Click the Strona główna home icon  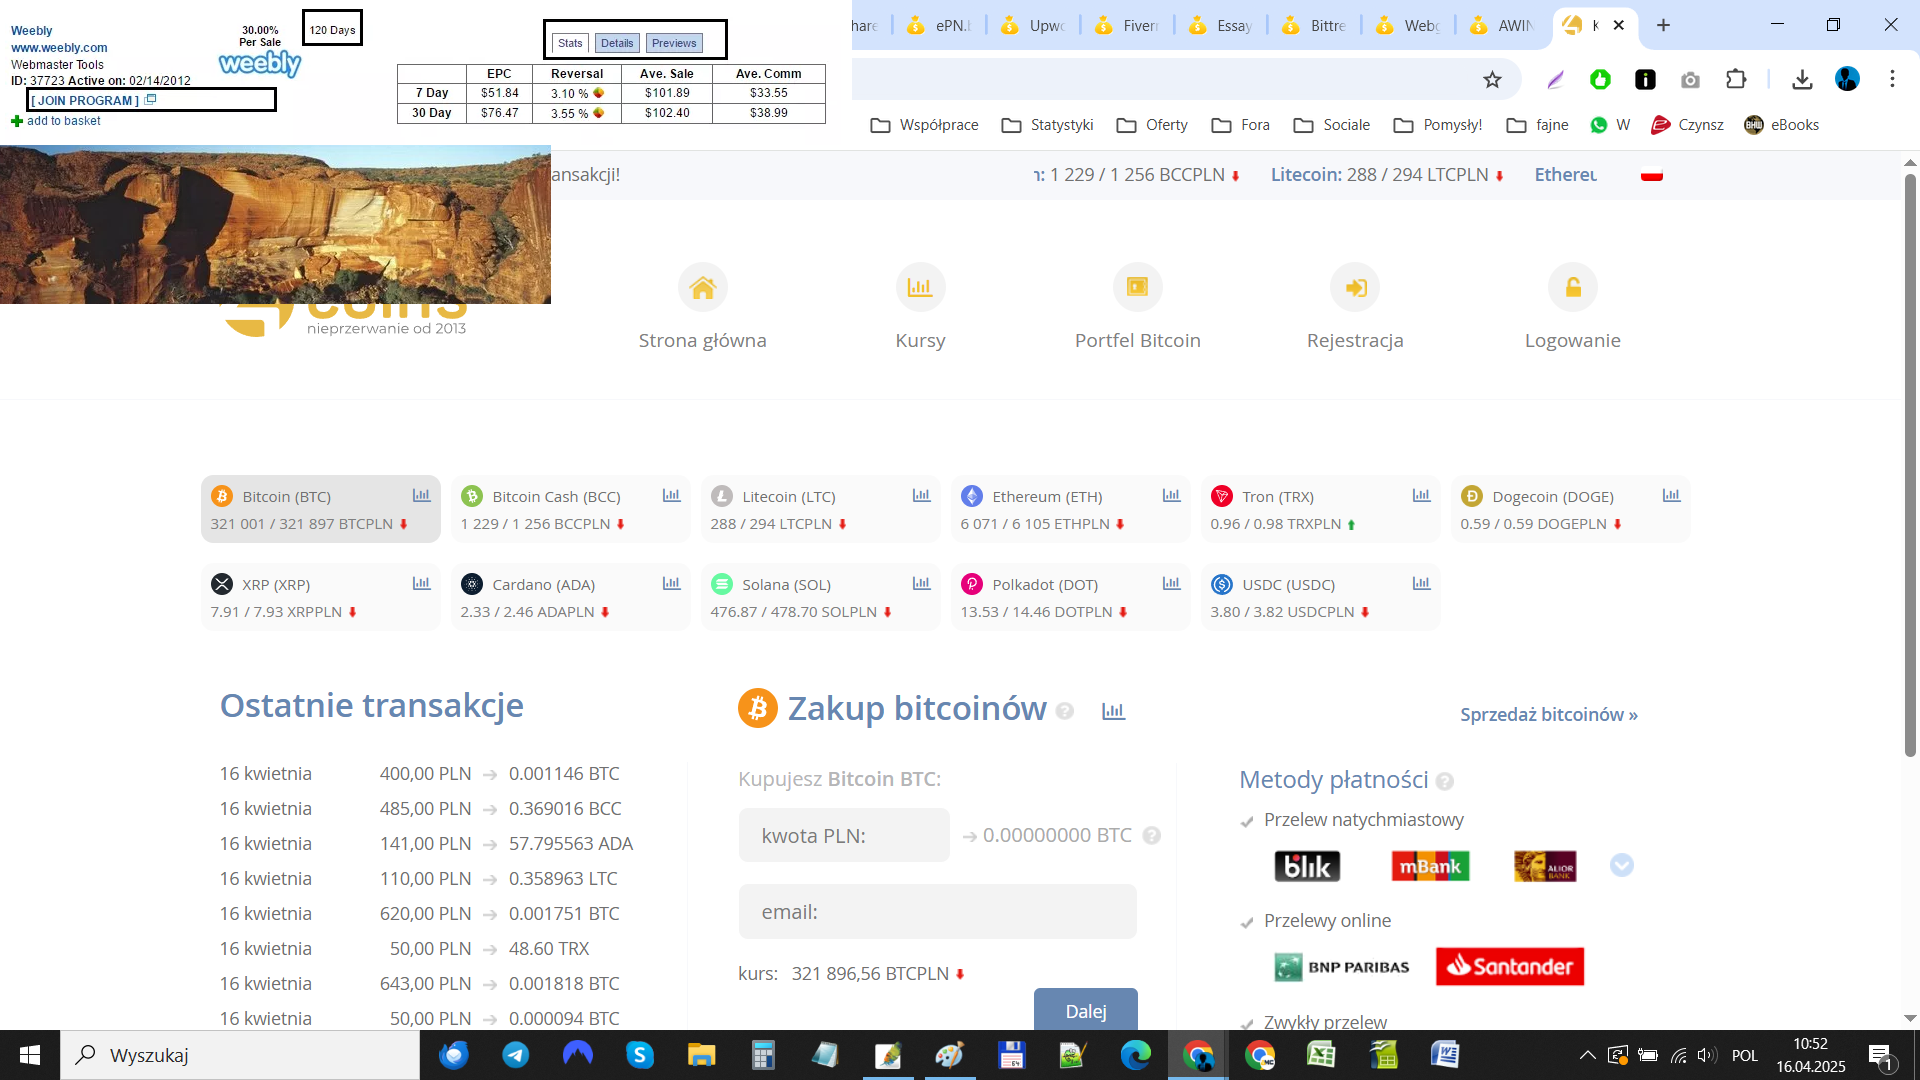point(702,288)
